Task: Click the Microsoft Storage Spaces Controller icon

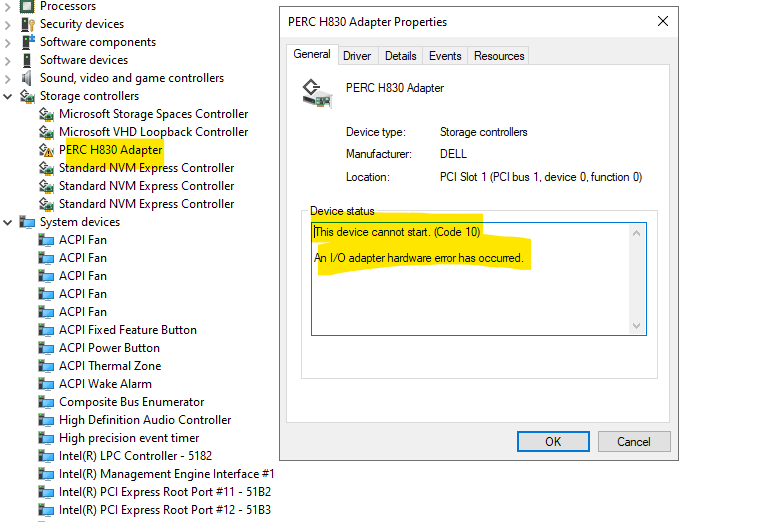Action: click(x=46, y=114)
